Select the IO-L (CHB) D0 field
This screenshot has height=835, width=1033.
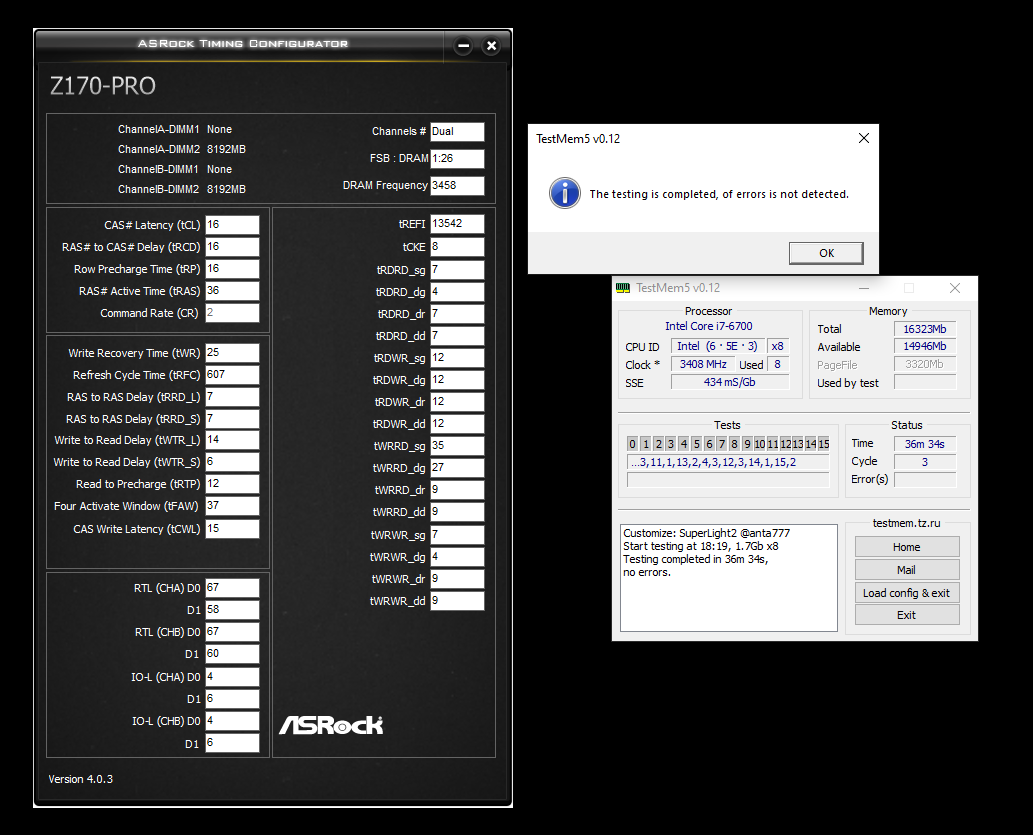click(x=233, y=721)
